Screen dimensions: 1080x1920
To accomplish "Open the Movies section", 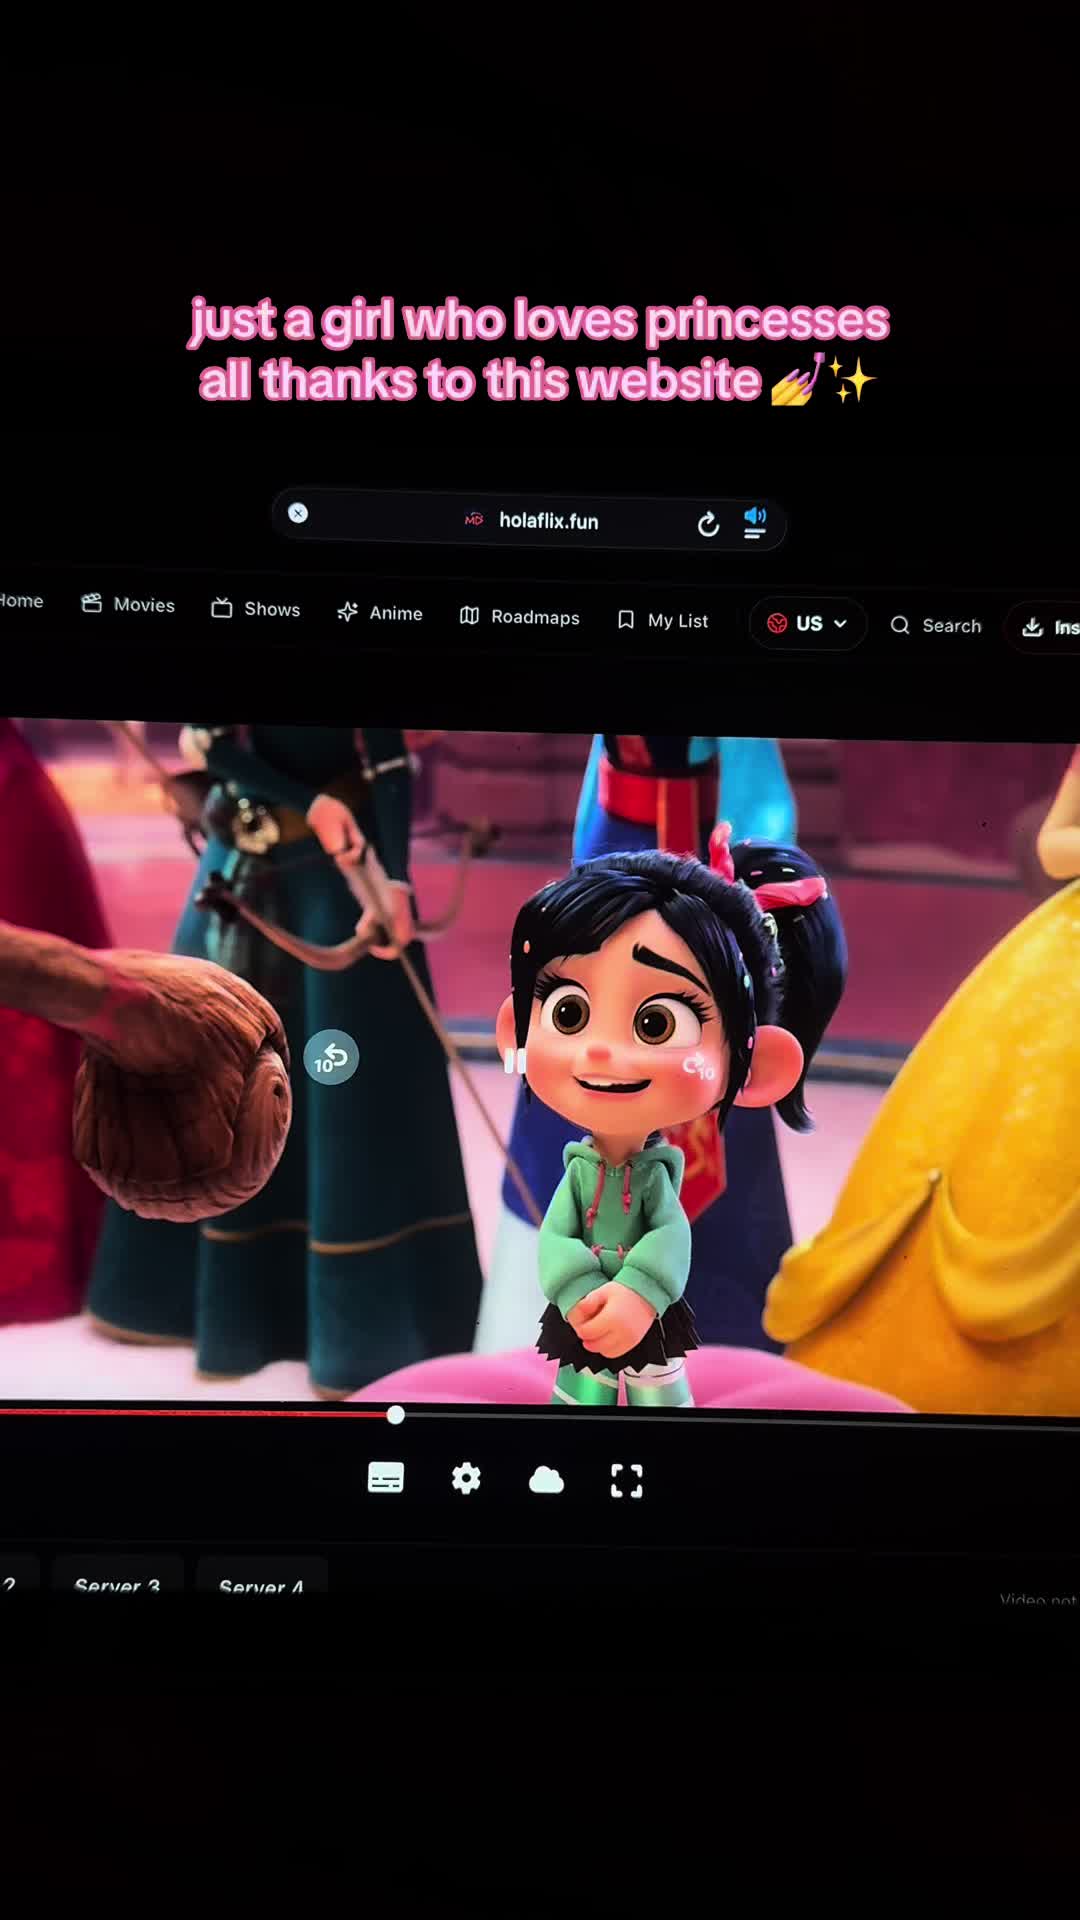I will [x=128, y=604].
